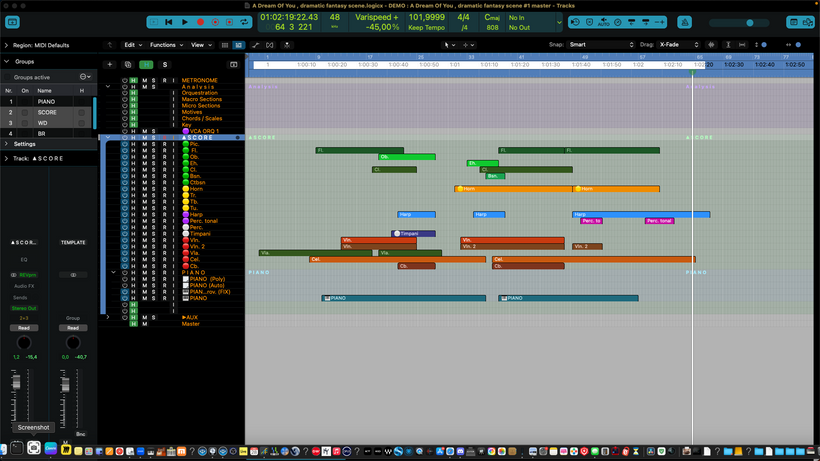Toggle power button on Vln. track
Screen dimensions: 820x461
(x=124, y=240)
